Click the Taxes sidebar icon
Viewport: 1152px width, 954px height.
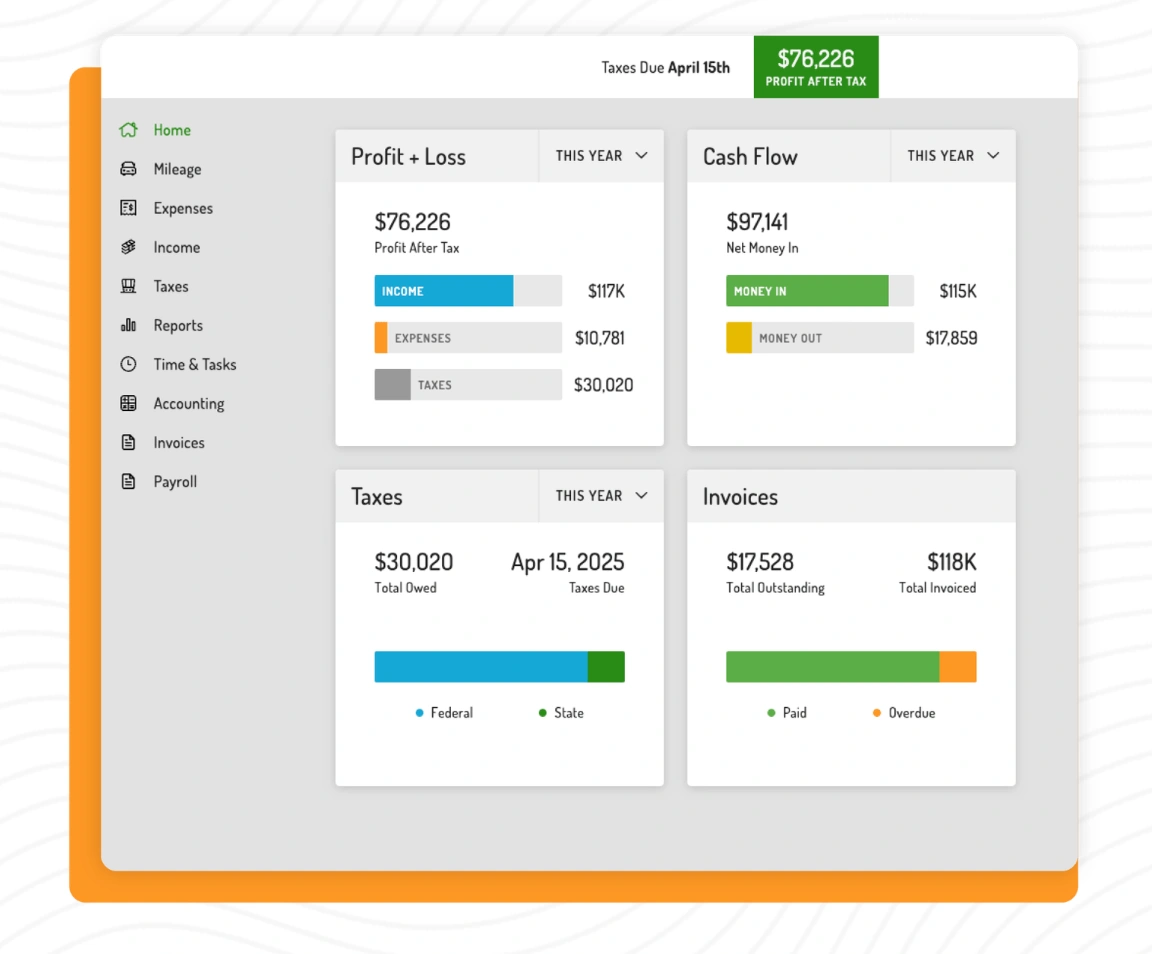[x=129, y=286]
